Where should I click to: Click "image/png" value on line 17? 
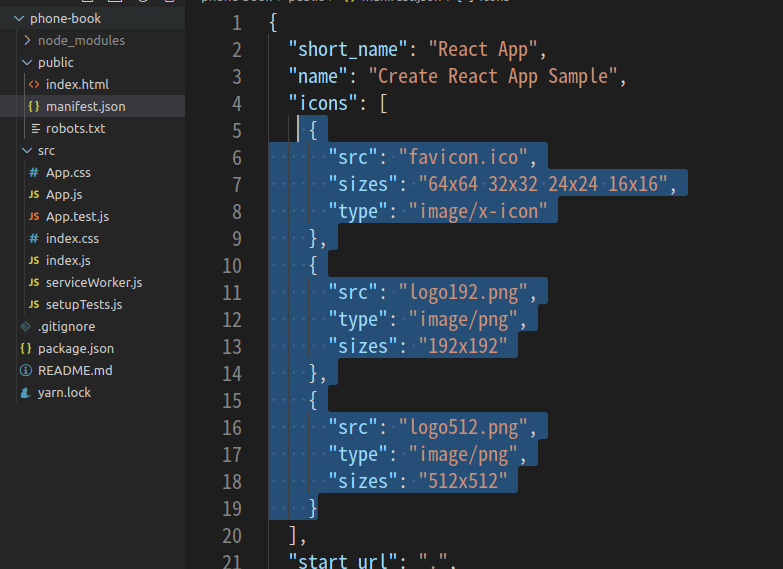[x=463, y=455]
